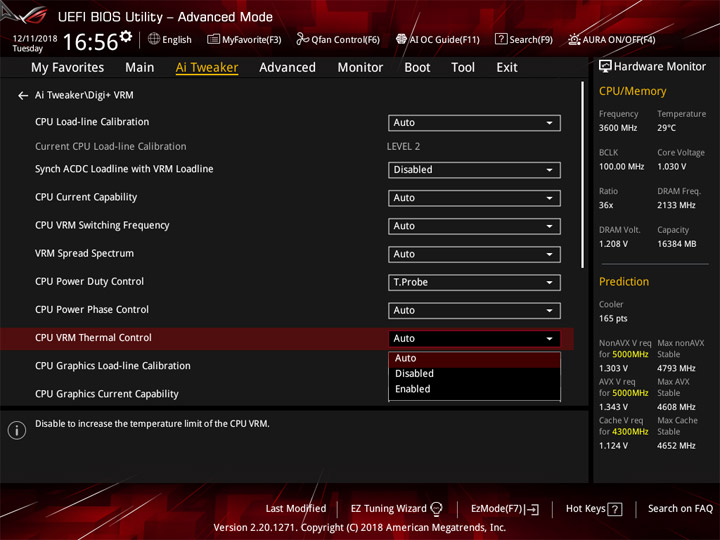Click Search on FAQ link
The height and width of the screenshot is (540, 720).
pos(680,509)
